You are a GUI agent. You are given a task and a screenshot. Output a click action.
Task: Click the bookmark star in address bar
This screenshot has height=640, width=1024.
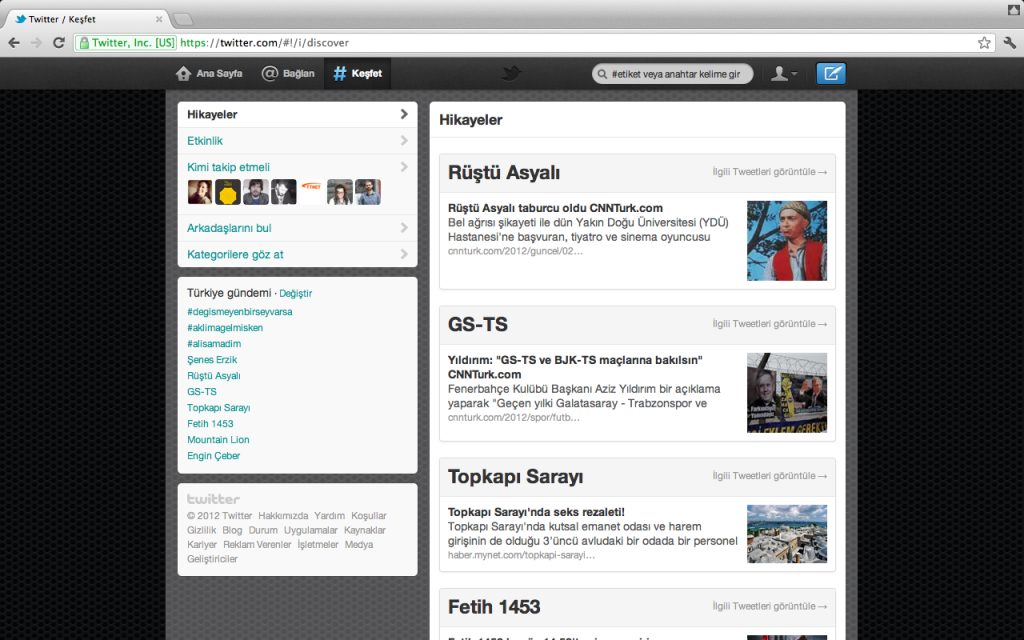pyautogui.click(x=984, y=43)
